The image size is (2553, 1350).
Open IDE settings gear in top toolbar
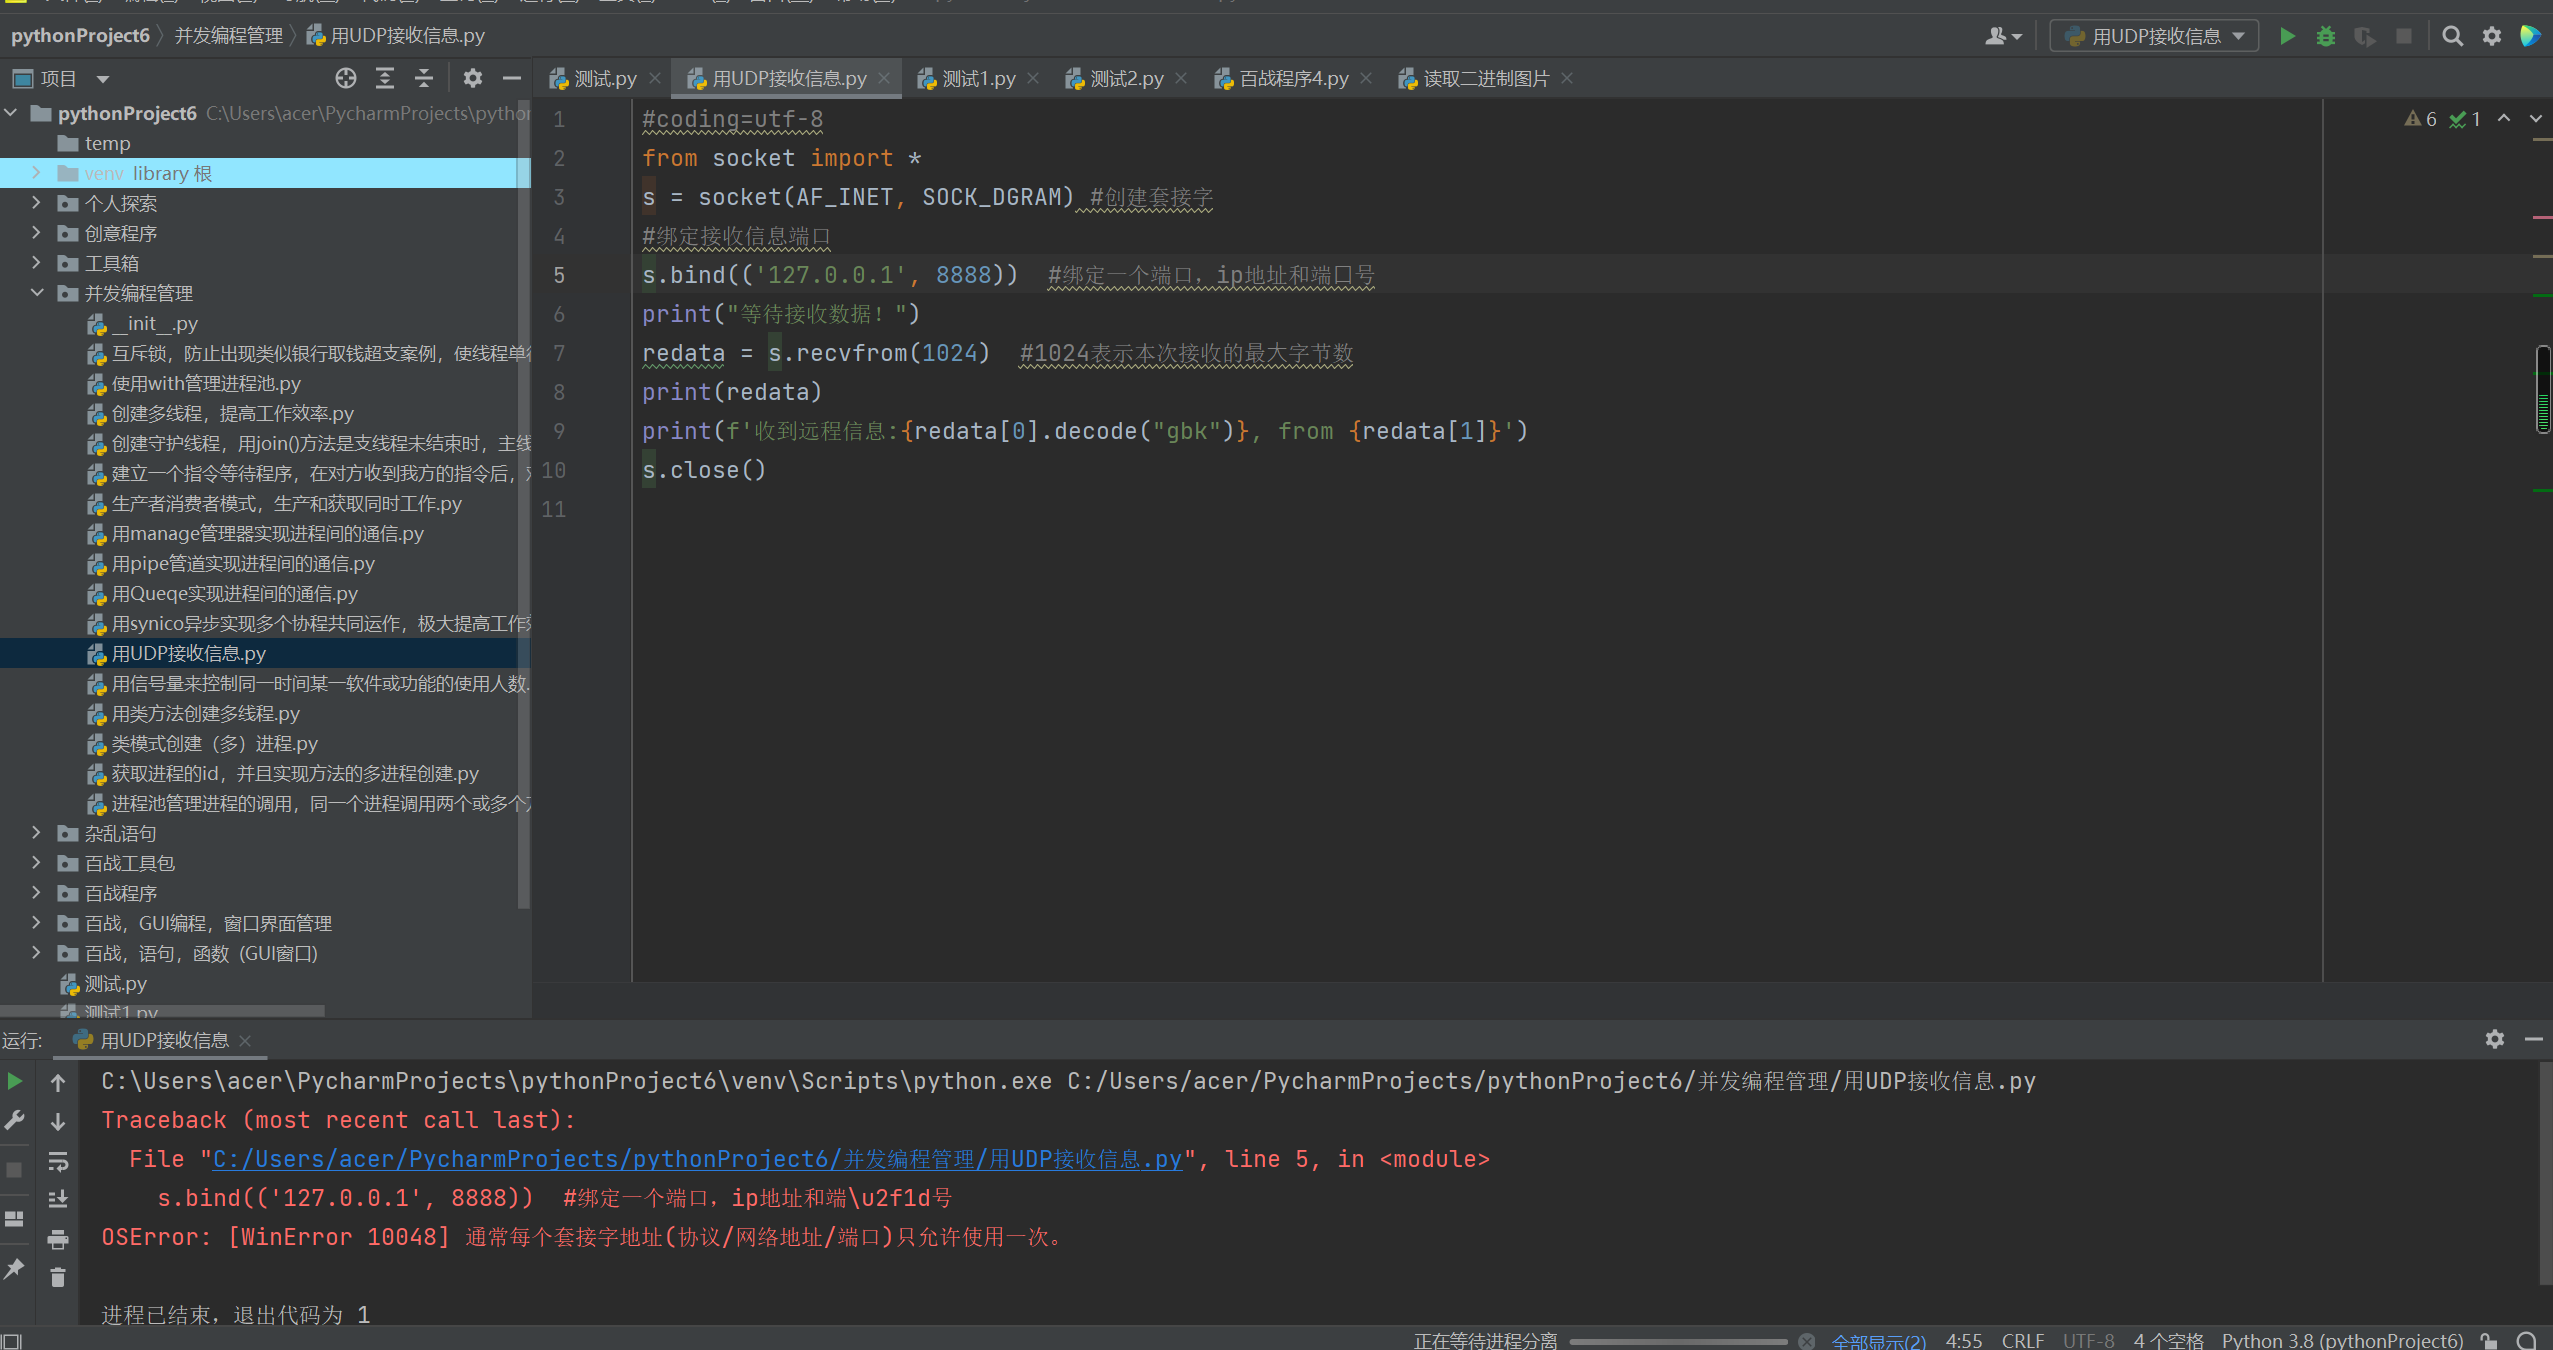[2492, 36]
